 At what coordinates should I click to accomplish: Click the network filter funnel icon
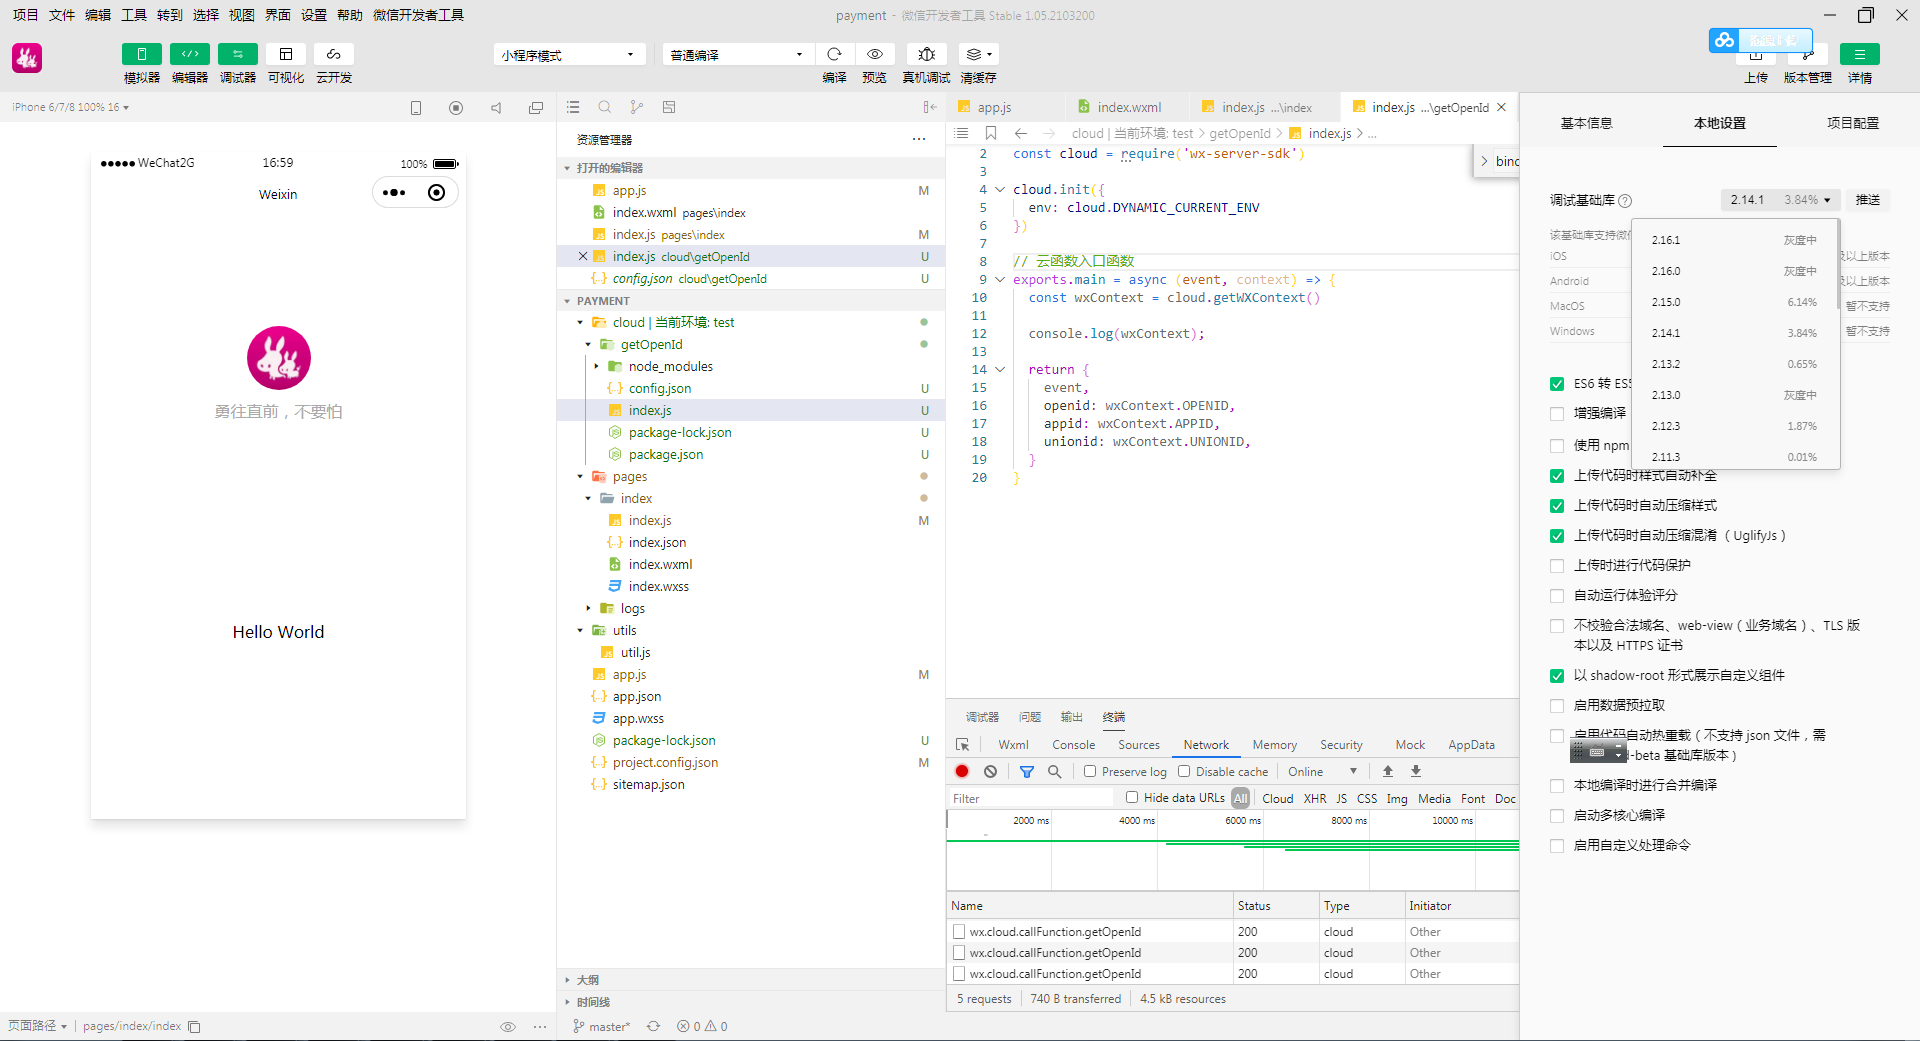pos(1027,771)
